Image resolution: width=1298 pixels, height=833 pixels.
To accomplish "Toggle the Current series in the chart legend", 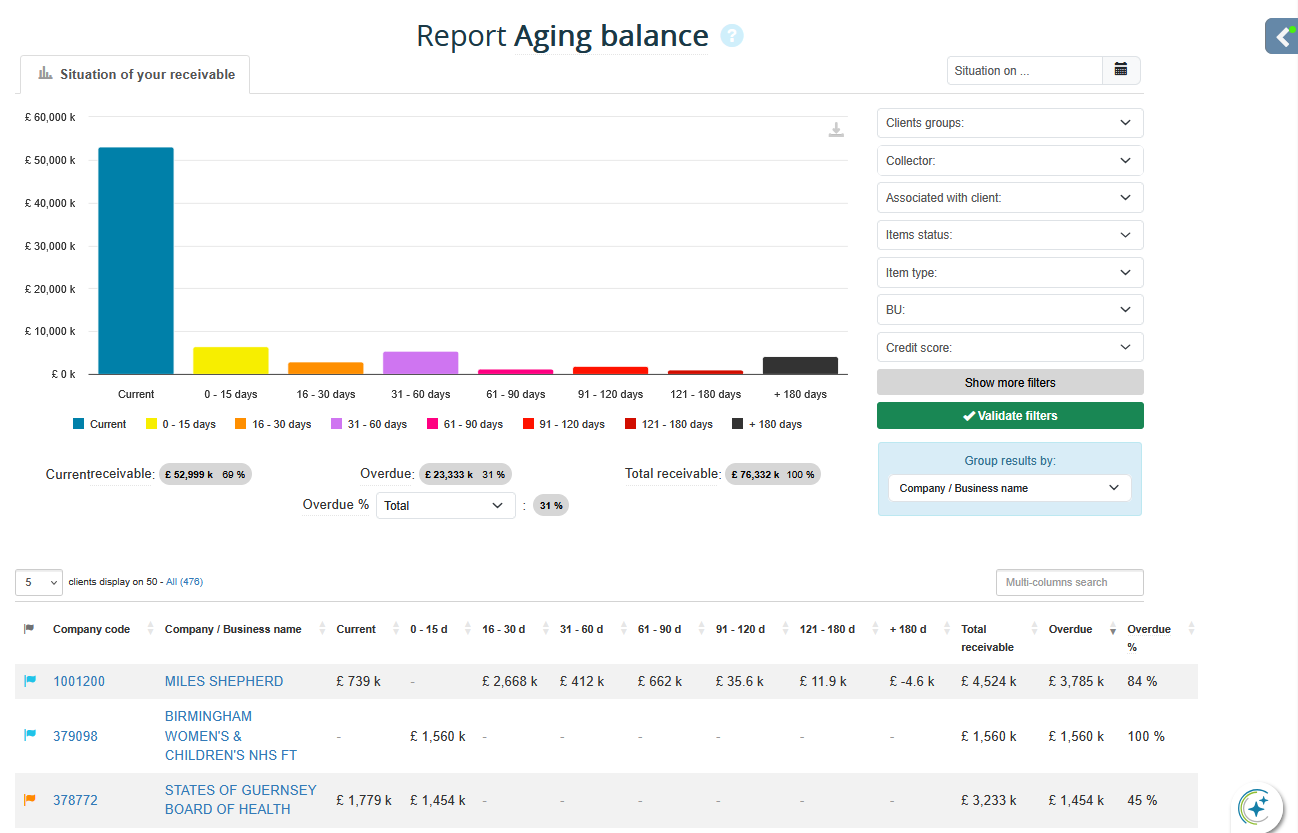I will tap(99, 424).
